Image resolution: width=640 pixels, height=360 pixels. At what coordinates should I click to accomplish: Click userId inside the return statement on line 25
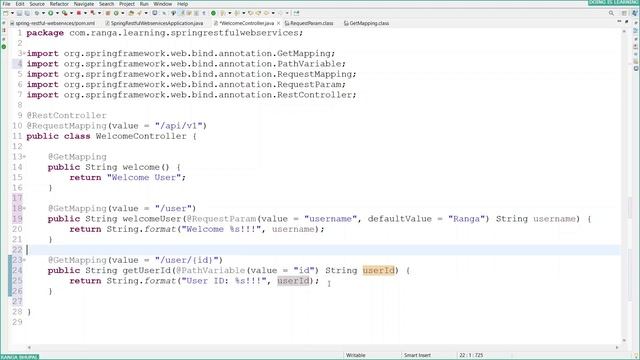coord(293,281)
